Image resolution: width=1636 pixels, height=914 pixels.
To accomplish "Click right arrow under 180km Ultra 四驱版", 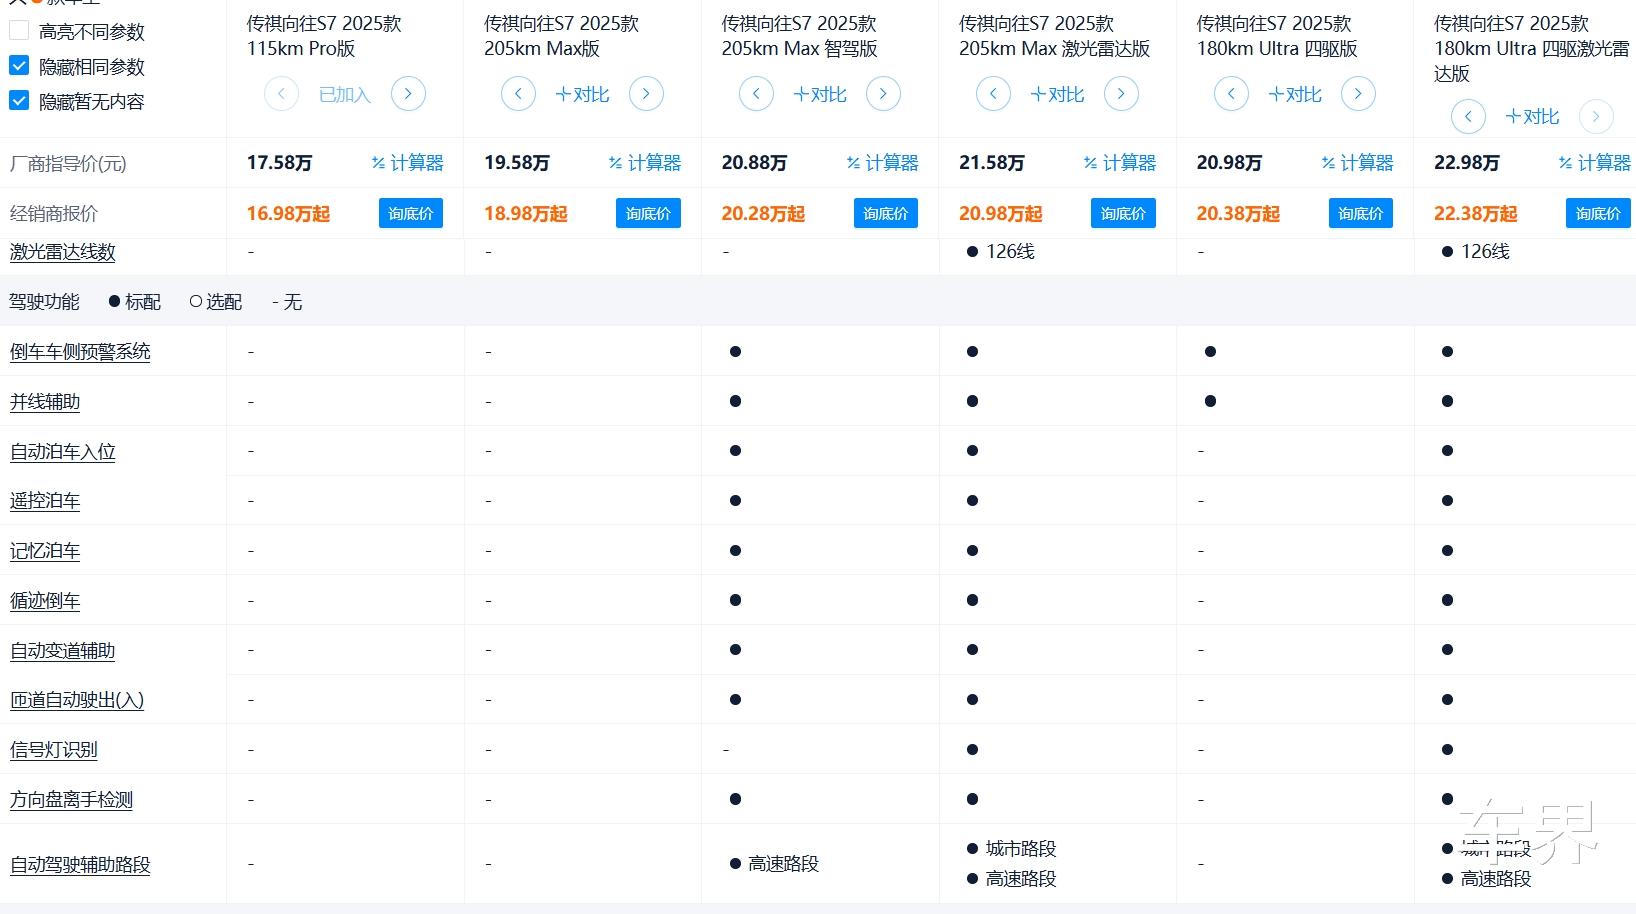I will pos(1358,94).
